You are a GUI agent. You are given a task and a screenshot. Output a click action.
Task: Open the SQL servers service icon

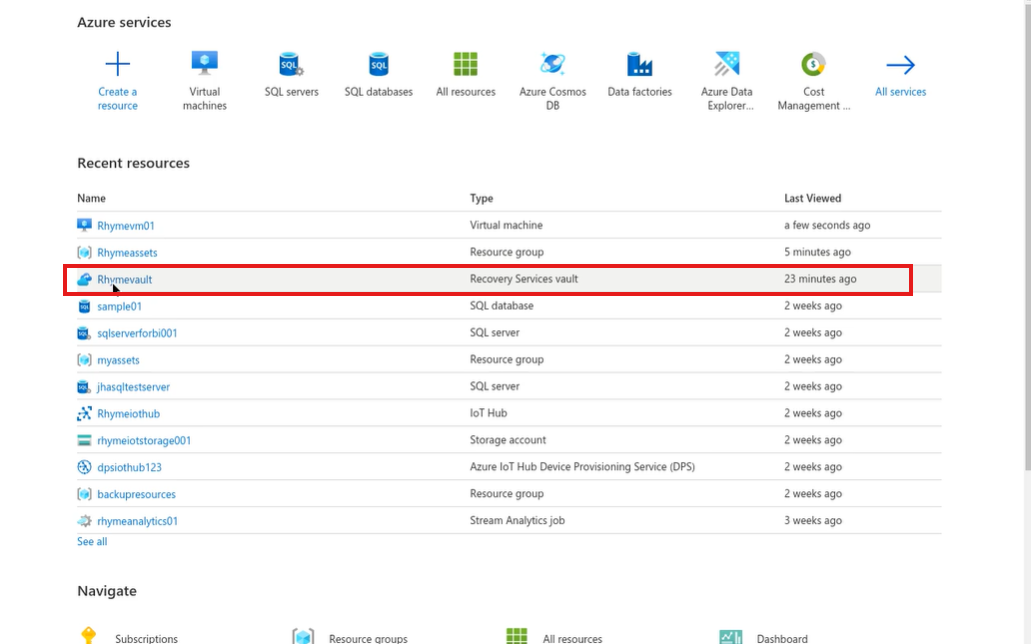[291, 64]
